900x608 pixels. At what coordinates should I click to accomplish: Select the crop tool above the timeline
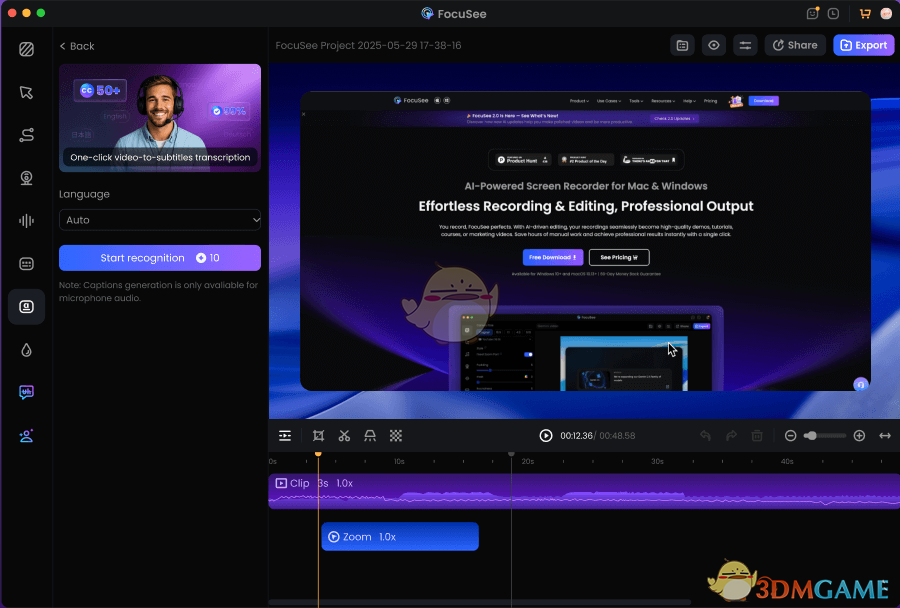[318, 435]
